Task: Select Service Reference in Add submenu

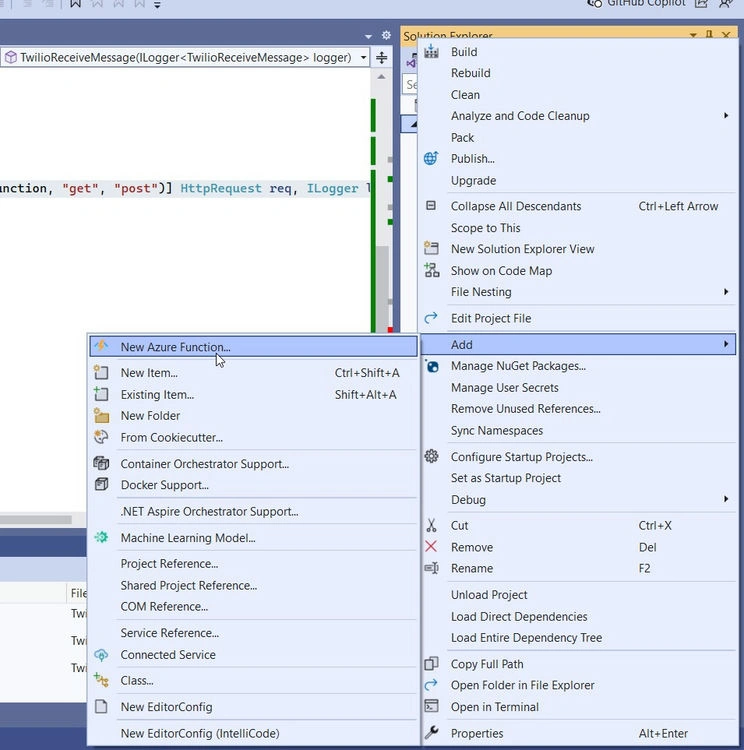Action: point(169,633)
